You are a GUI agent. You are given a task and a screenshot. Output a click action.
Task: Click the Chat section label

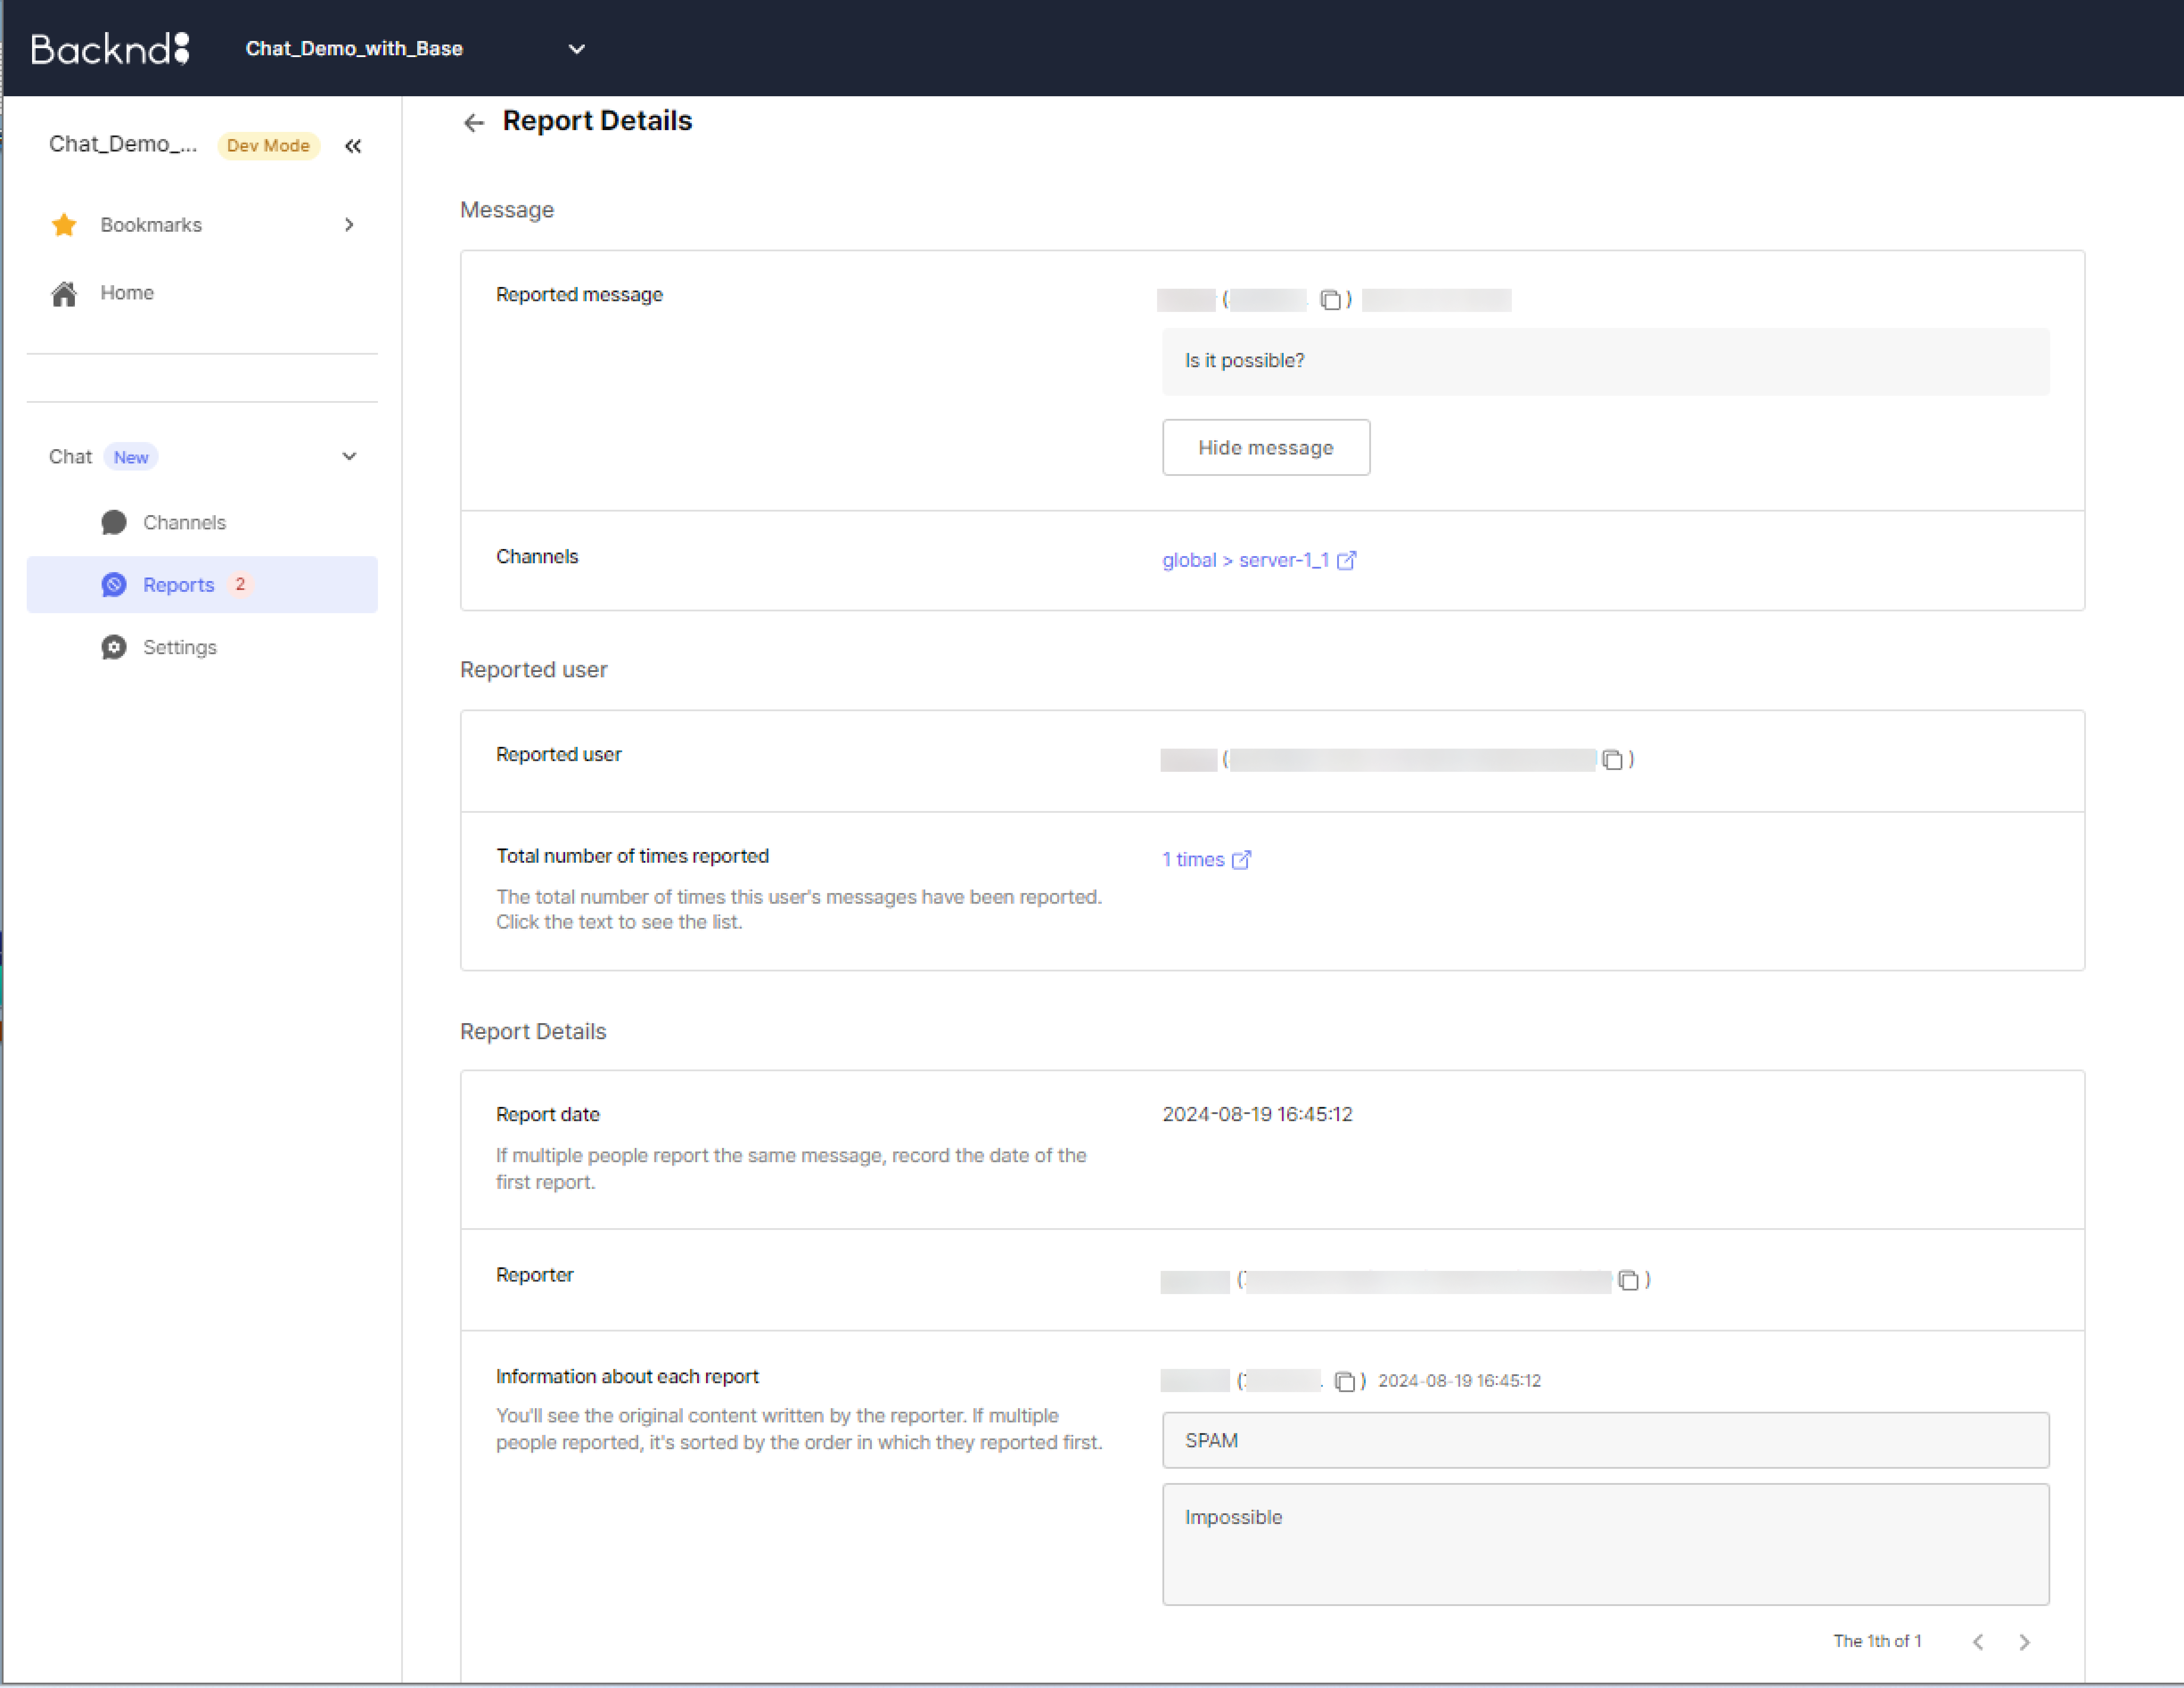point(70,457)
